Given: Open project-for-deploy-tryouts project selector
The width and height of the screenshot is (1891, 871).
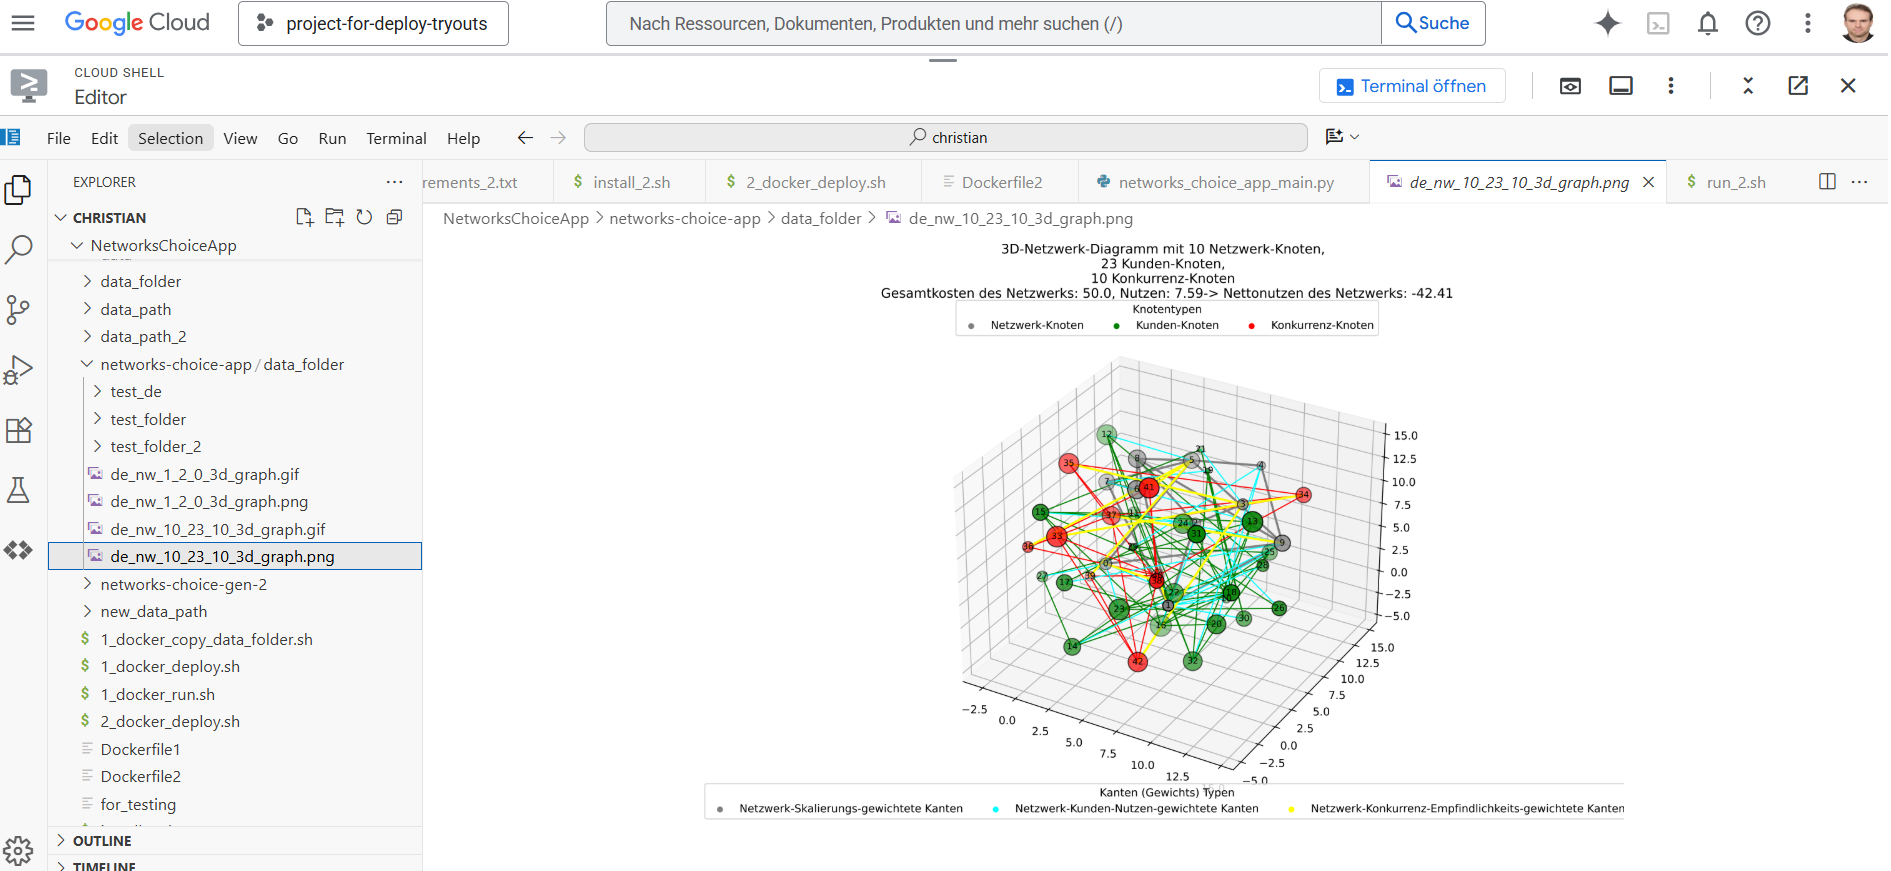Looking at the screenshot, I should (x=373, y=23).
